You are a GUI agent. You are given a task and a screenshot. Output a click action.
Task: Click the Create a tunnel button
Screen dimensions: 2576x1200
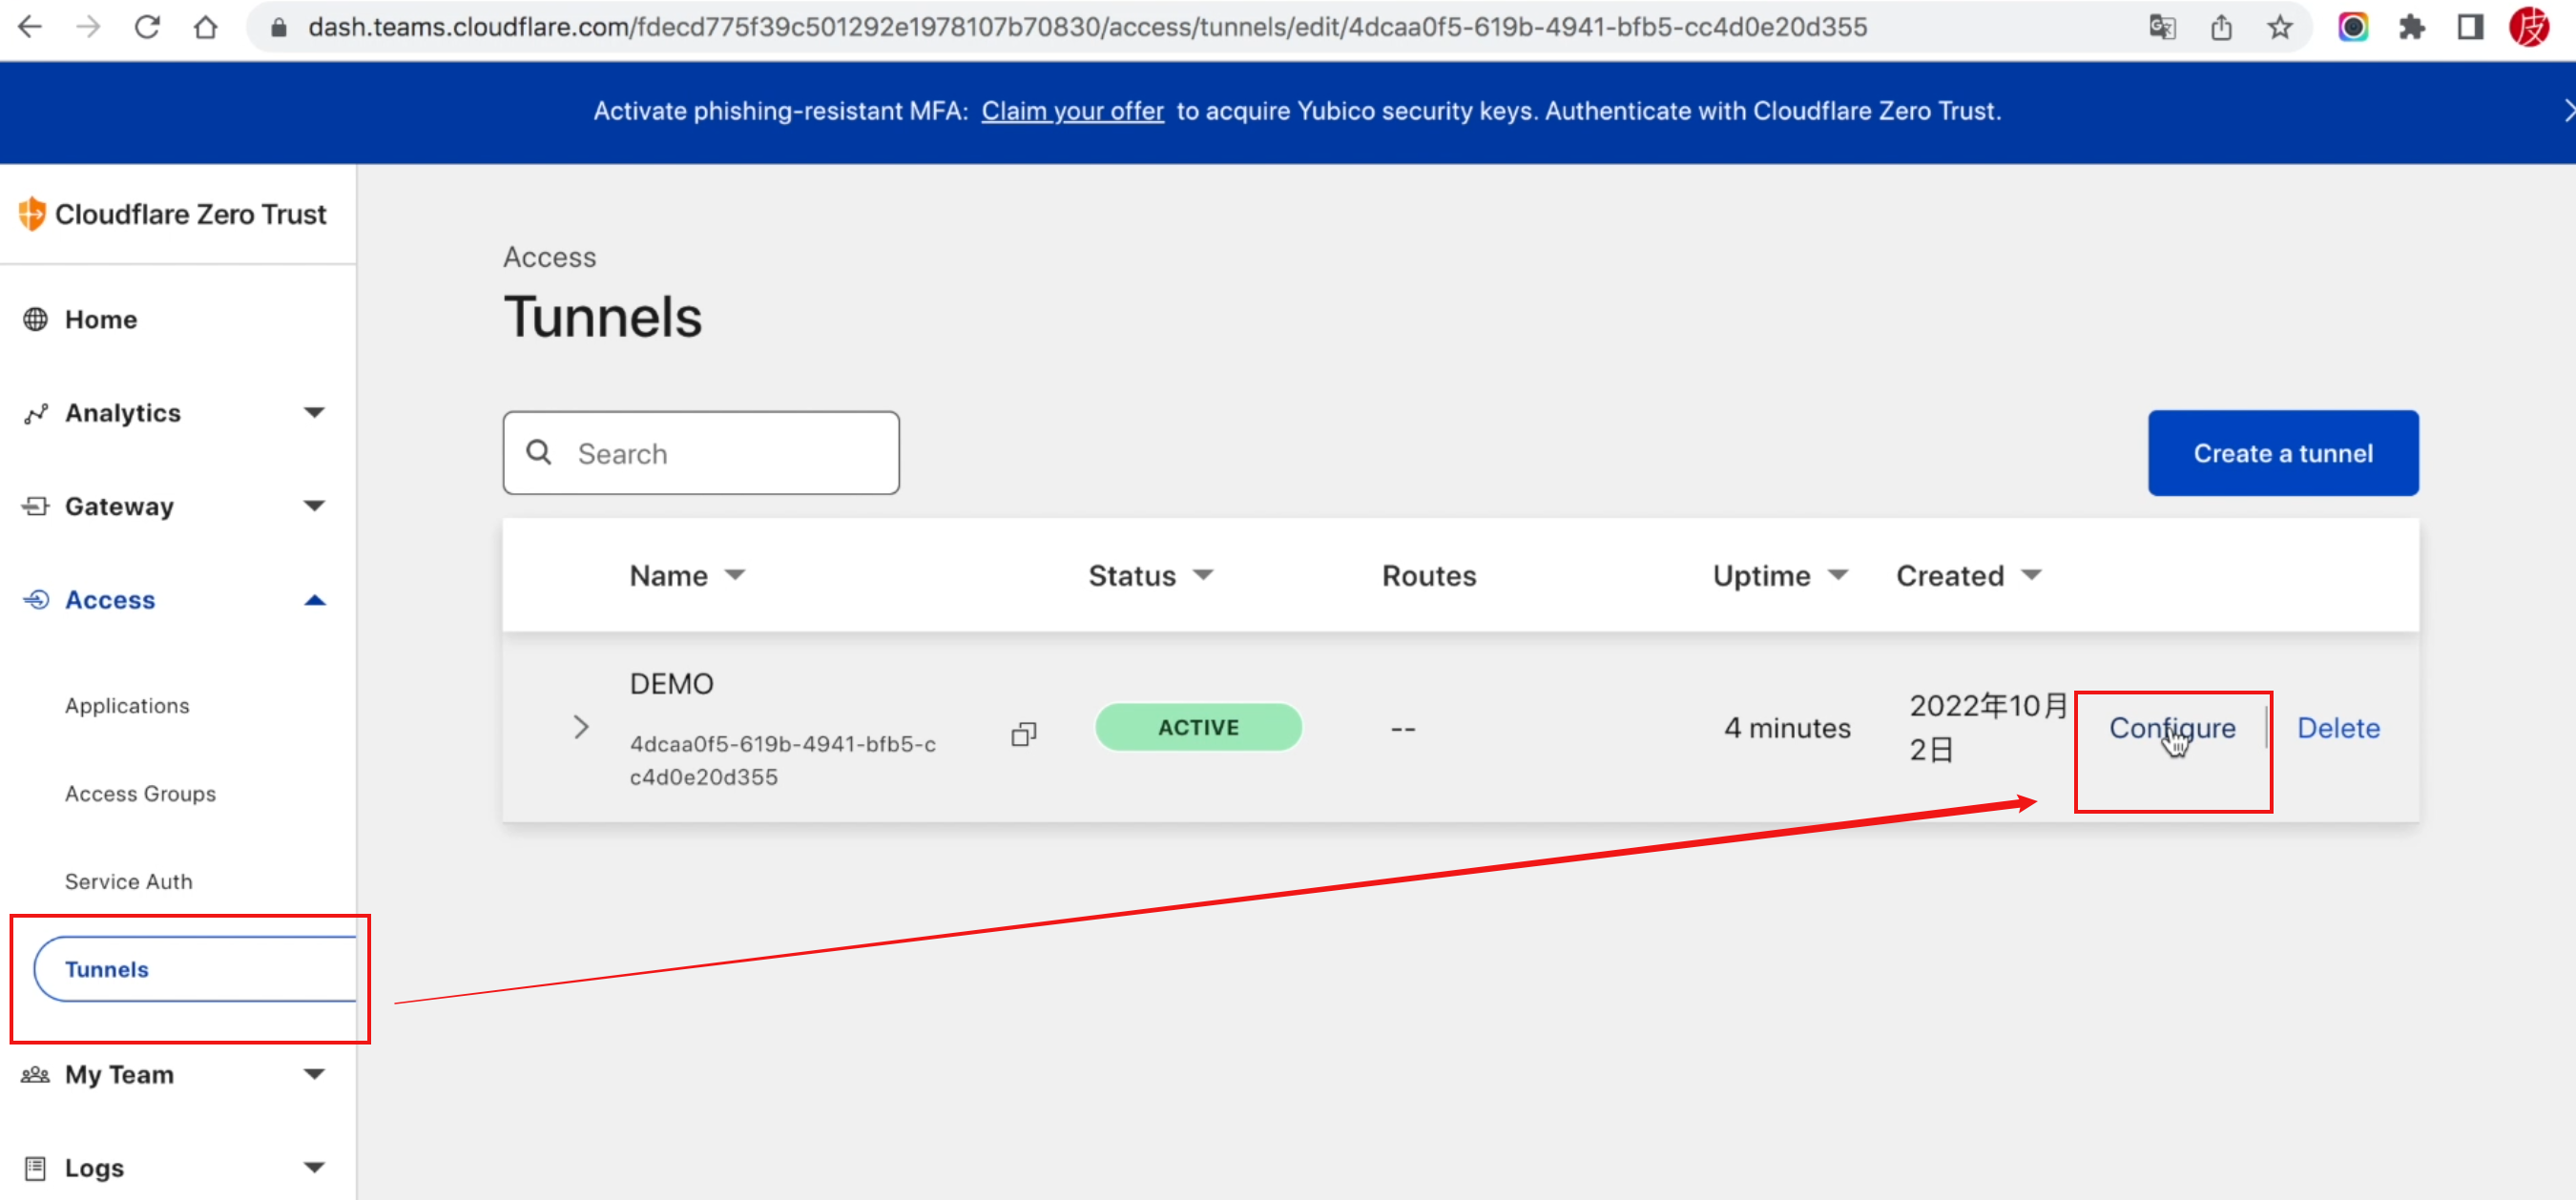[2282, 453]
